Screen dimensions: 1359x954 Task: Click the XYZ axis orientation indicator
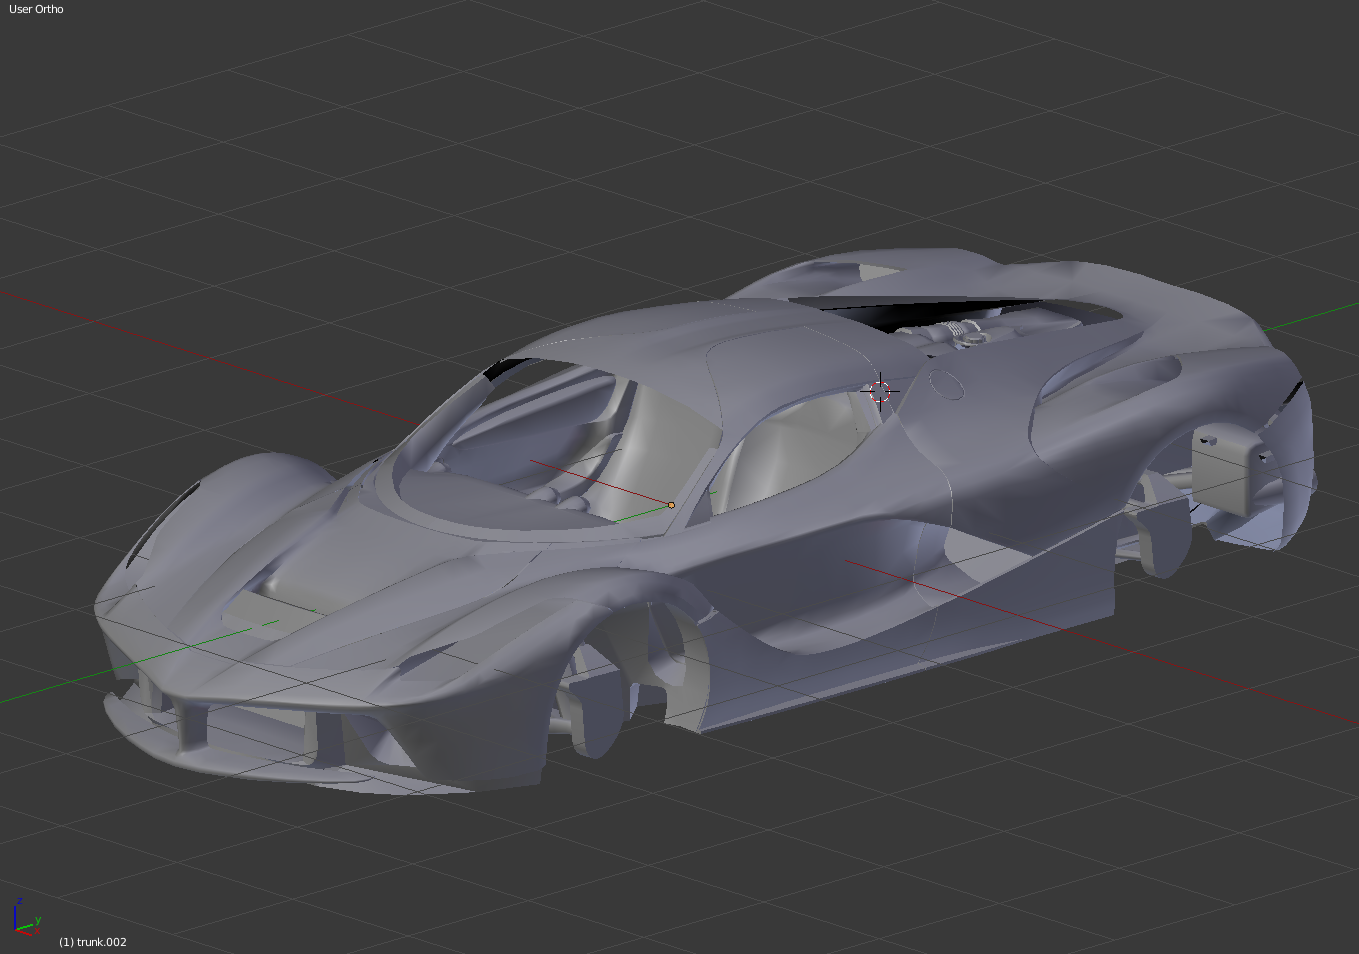(26, 917)
